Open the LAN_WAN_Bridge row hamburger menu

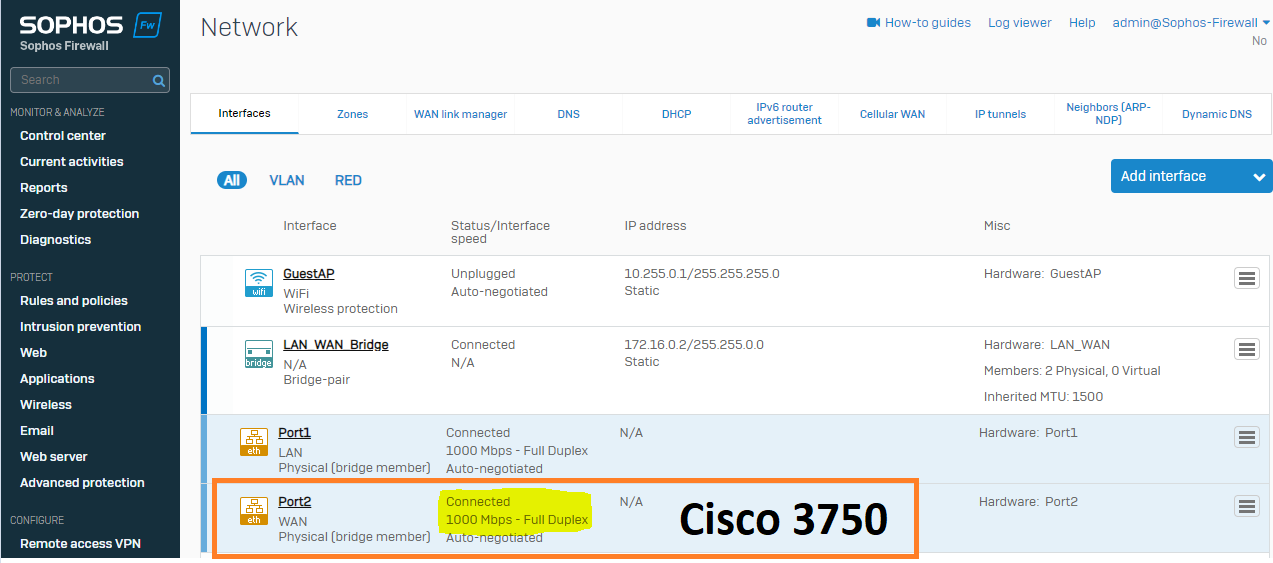pos(1246,349)
